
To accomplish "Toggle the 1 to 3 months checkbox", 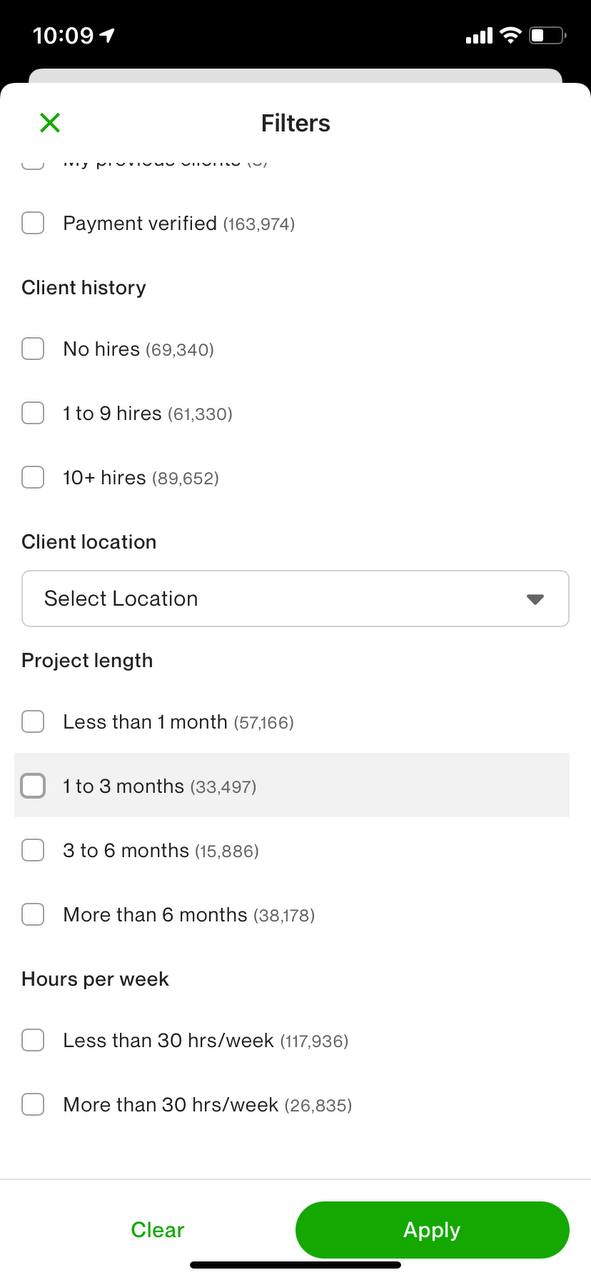I will click(33, 786).
